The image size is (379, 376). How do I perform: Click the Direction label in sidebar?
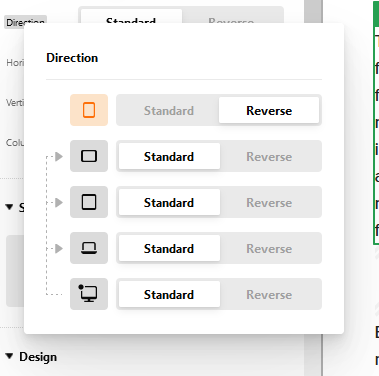pyautogui.click(x=25, y=22)
